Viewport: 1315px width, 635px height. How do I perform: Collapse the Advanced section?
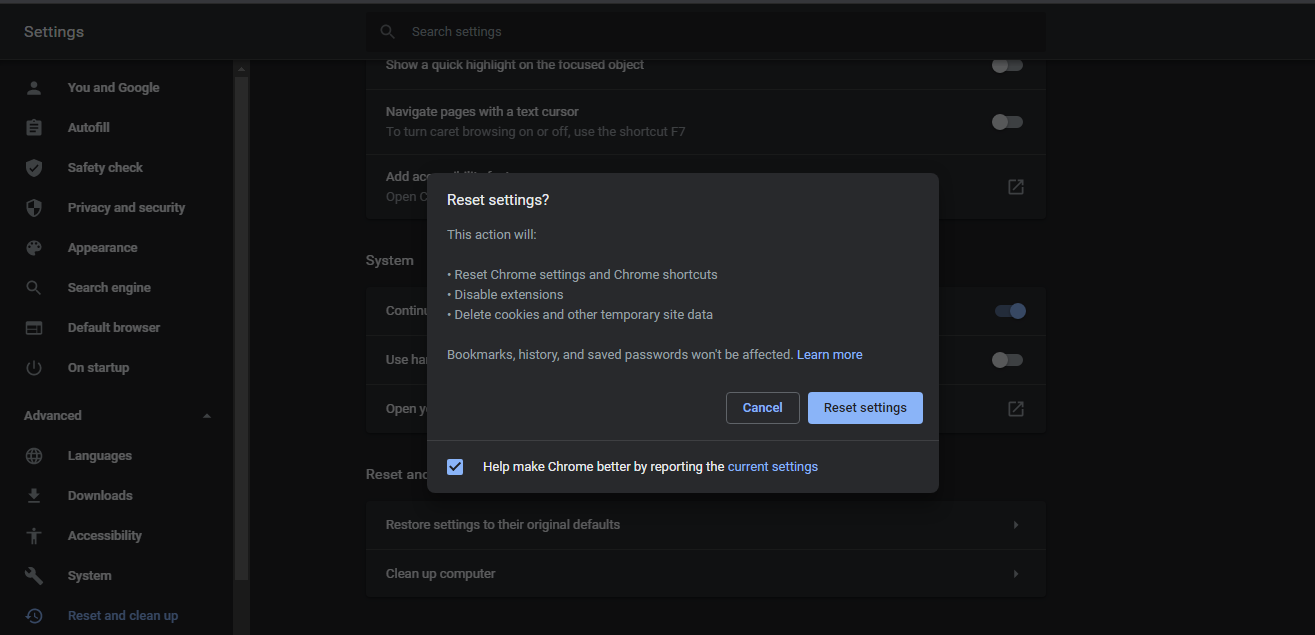tap(206, 415)
